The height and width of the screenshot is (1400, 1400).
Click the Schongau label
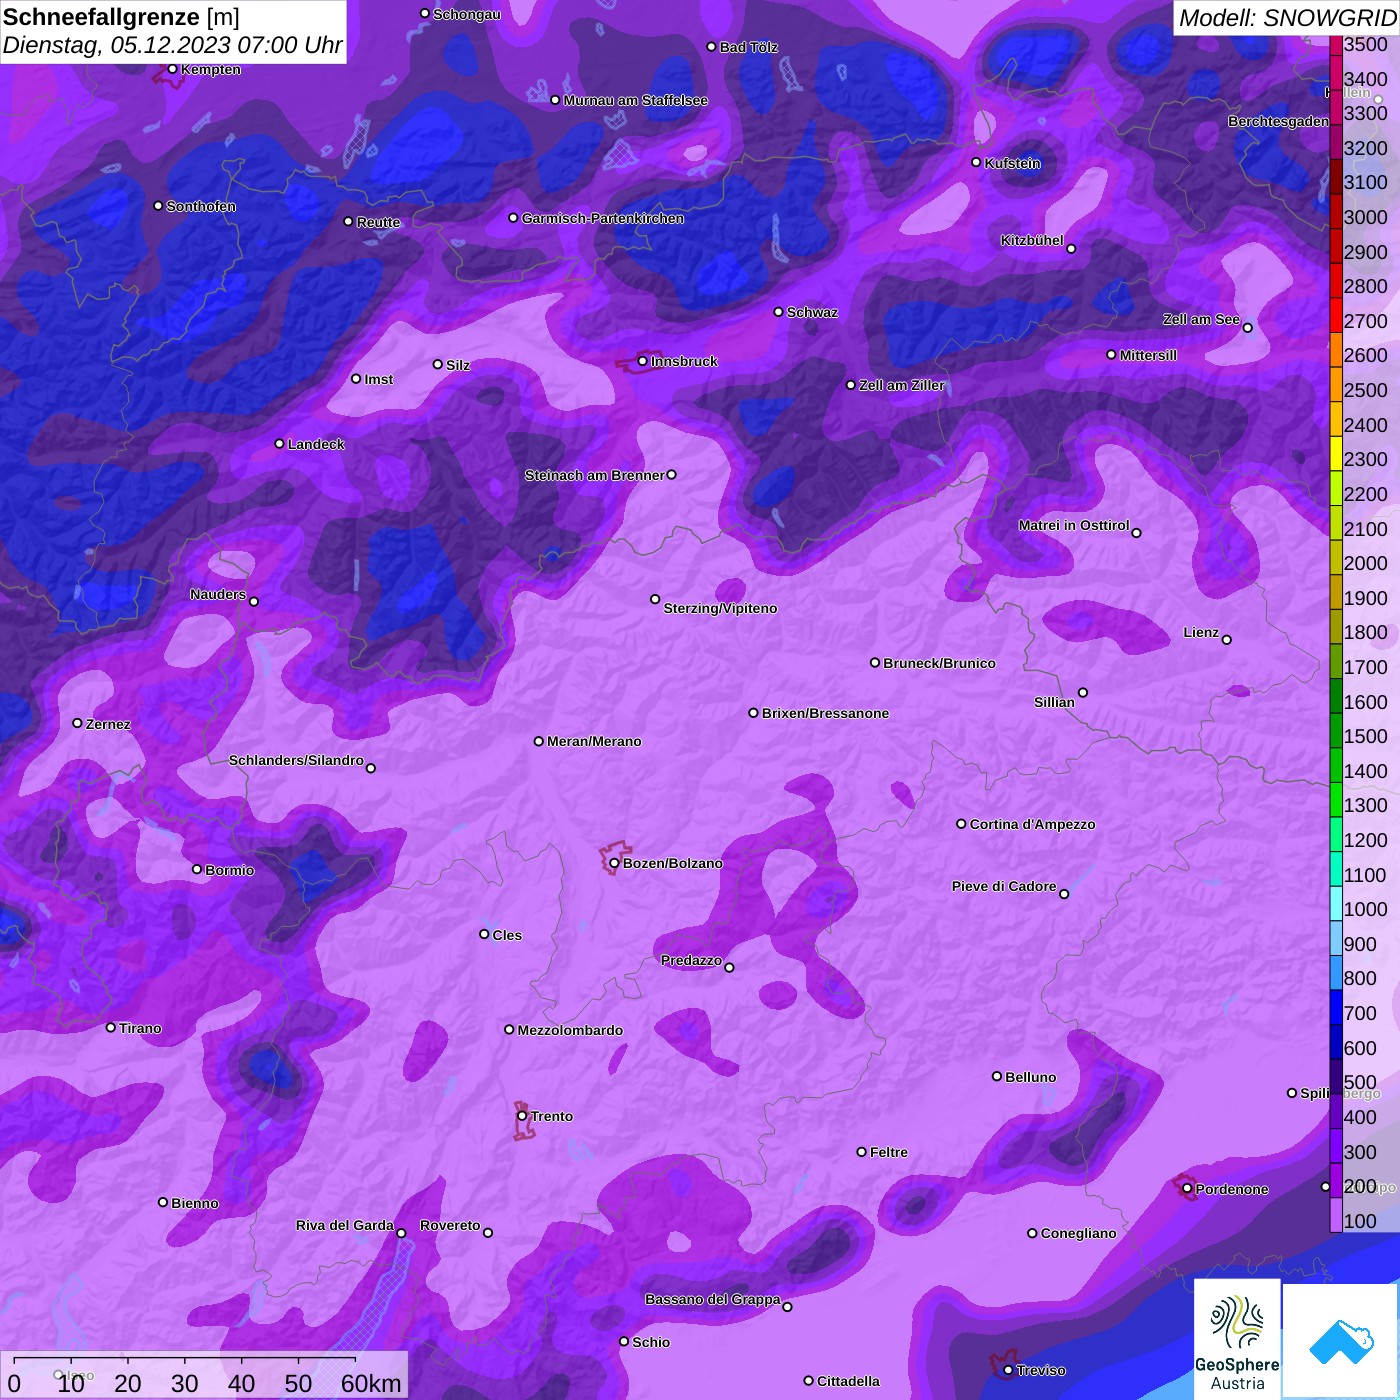coord(466,14)
